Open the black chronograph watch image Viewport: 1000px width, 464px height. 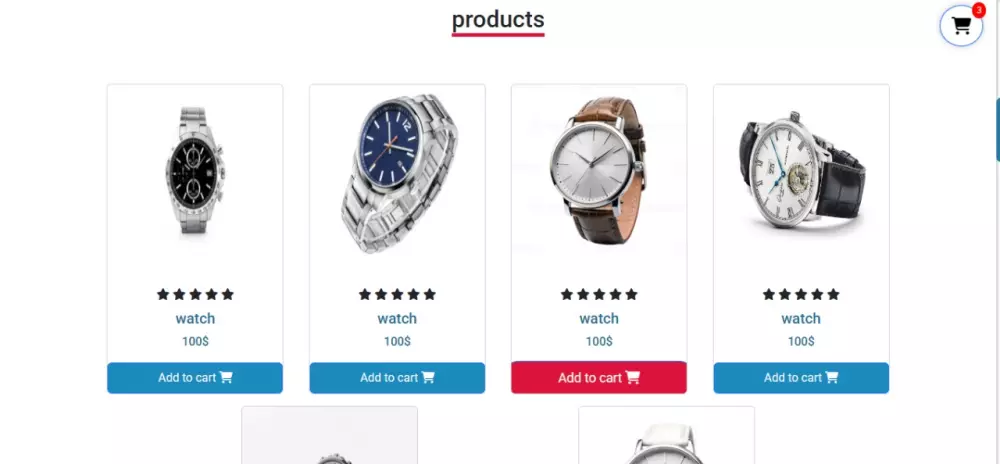click(x=195, y=170)
